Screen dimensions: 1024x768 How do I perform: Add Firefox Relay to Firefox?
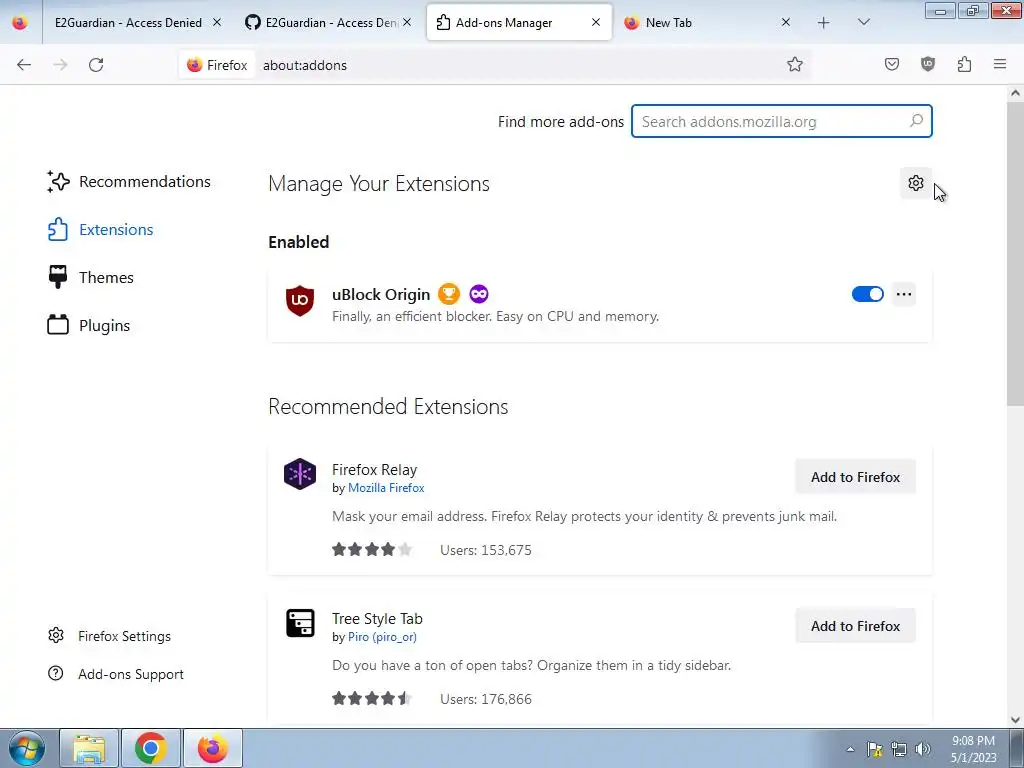(x=856, y=477)
